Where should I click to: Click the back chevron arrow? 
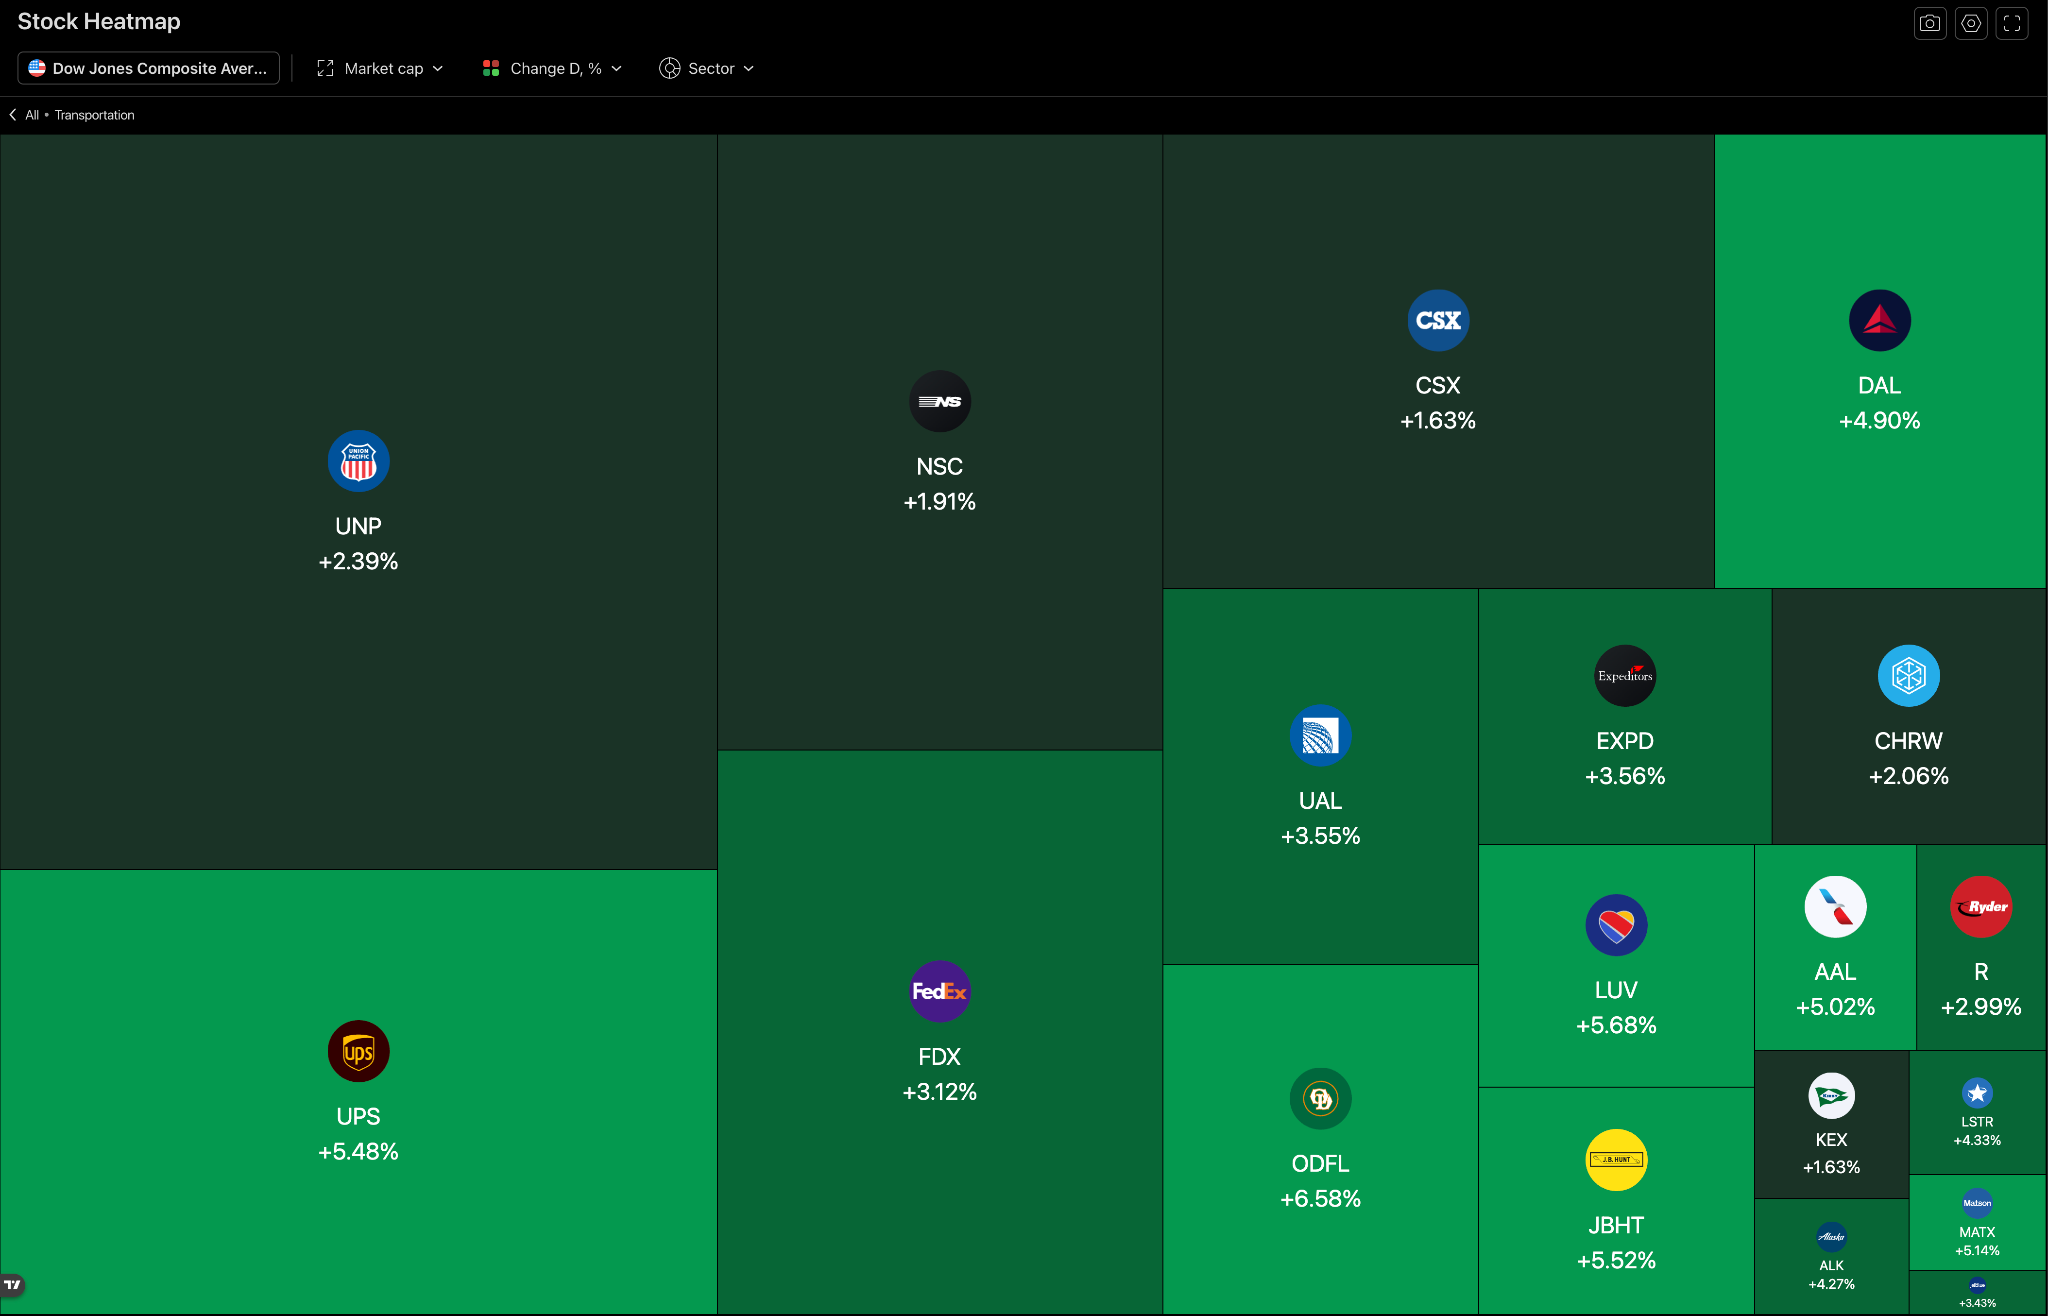(13, 115)
